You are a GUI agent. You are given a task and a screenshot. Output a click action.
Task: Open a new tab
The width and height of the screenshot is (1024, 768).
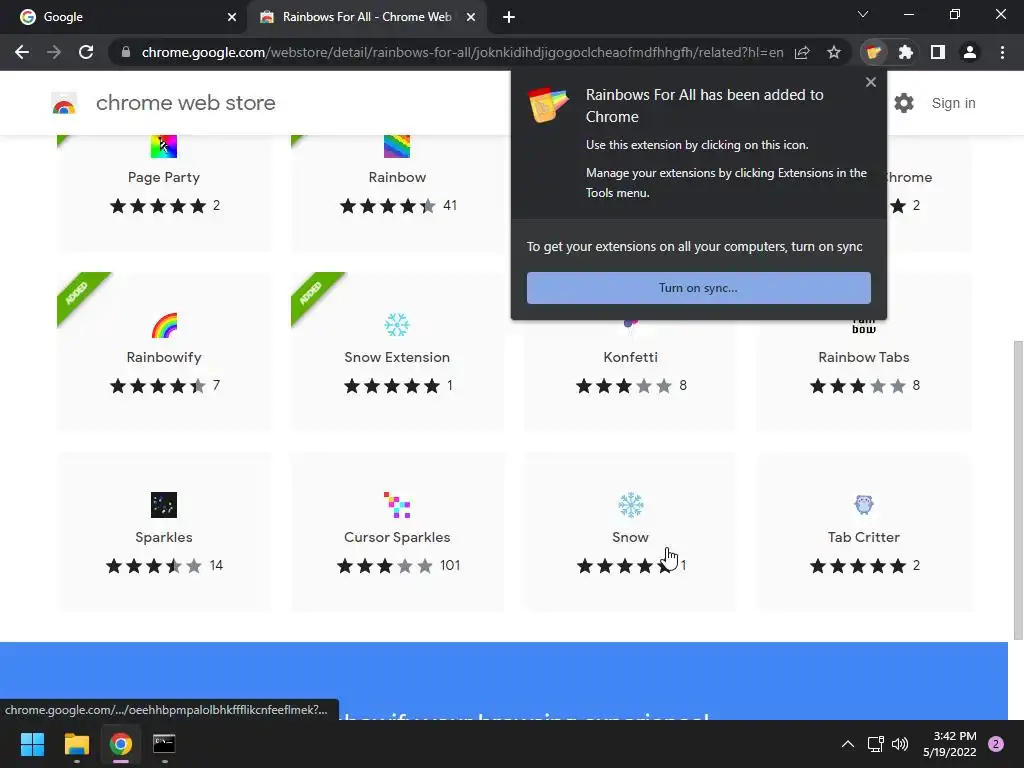coord(509,17)
